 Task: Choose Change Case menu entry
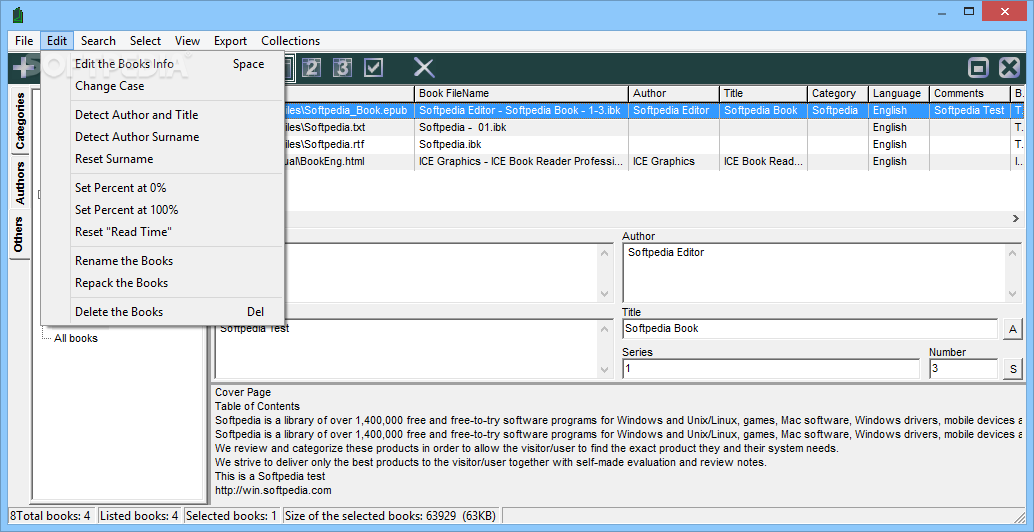(x=163, y=86)
